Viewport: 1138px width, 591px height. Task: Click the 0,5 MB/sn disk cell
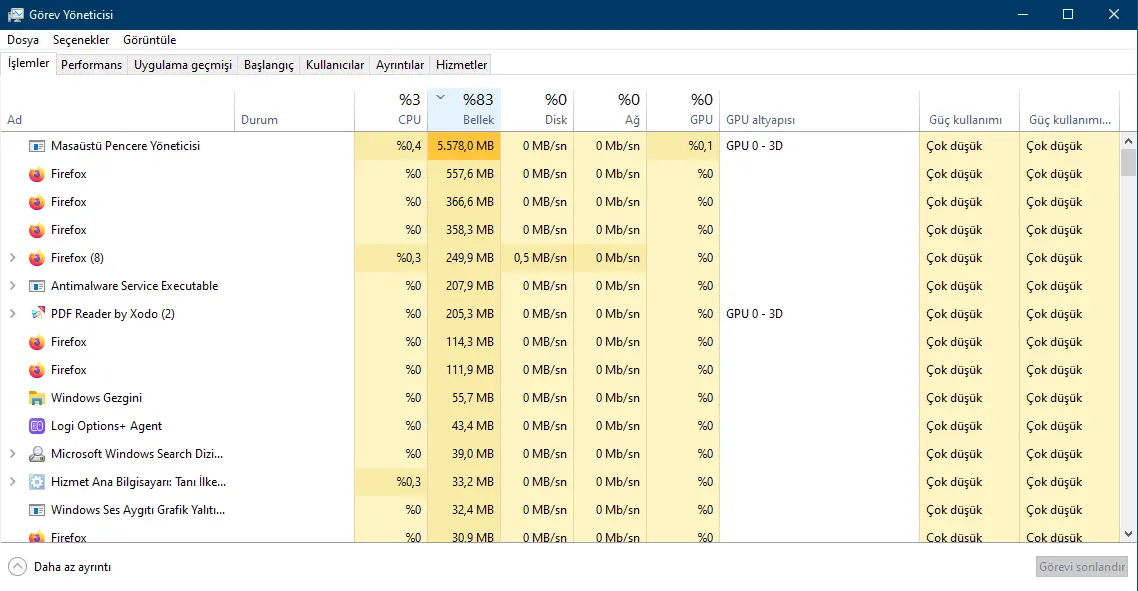pos(537,258)
